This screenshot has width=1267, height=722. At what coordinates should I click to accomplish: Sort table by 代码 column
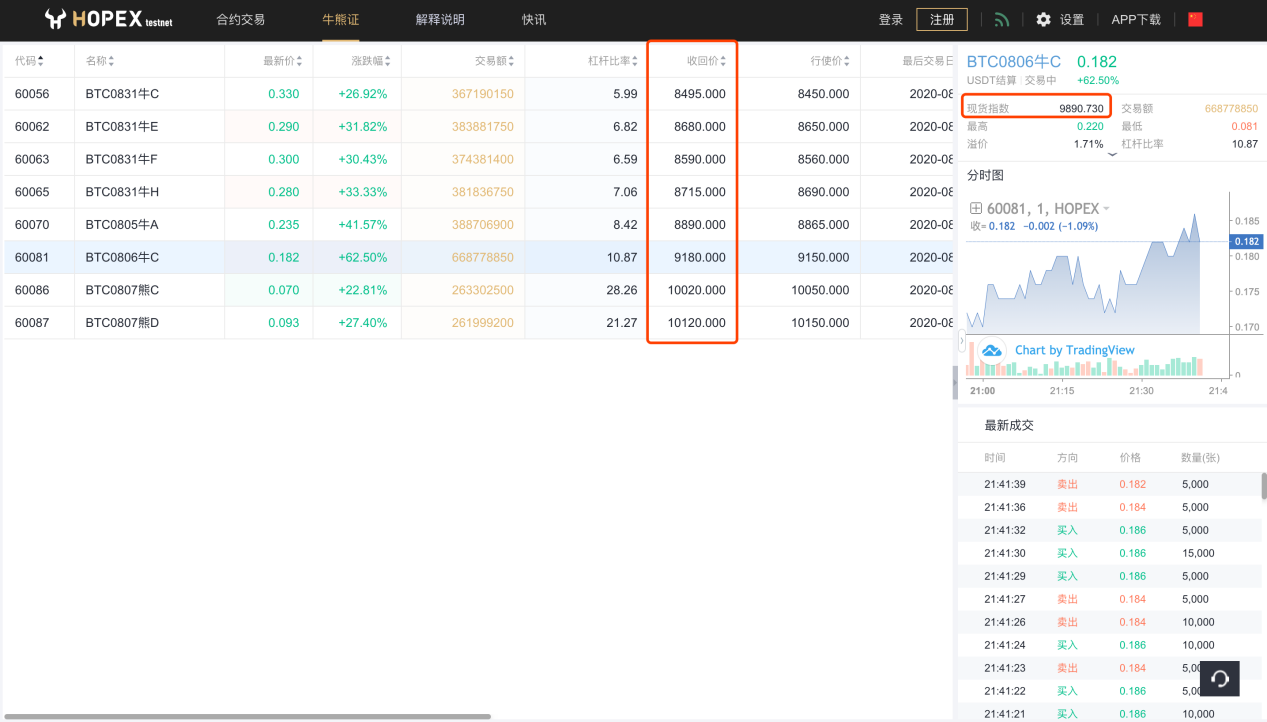(29, 61)
